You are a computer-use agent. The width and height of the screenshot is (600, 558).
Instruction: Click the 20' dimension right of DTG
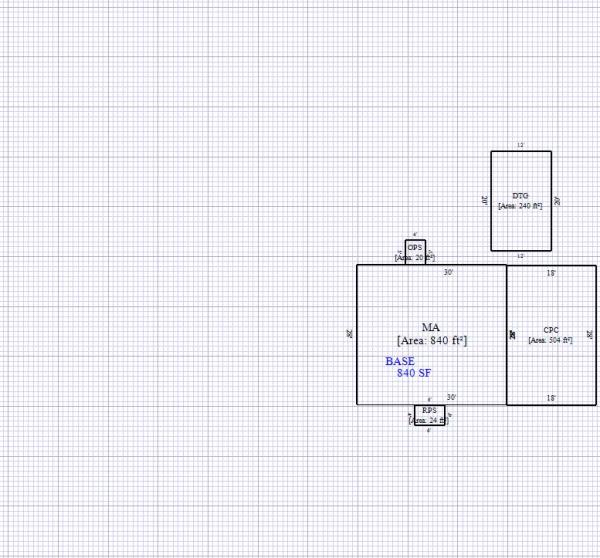click(x=557, y=201)
